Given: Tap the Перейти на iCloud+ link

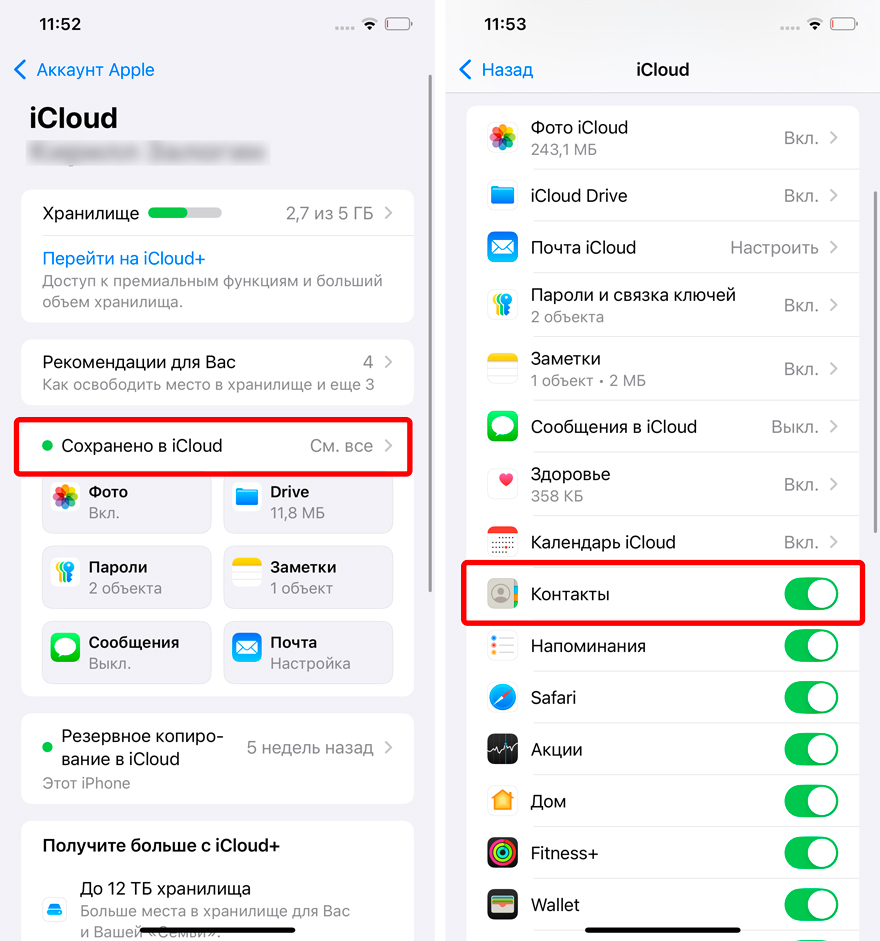Looking at the screenshot, I should click(124, 259).
